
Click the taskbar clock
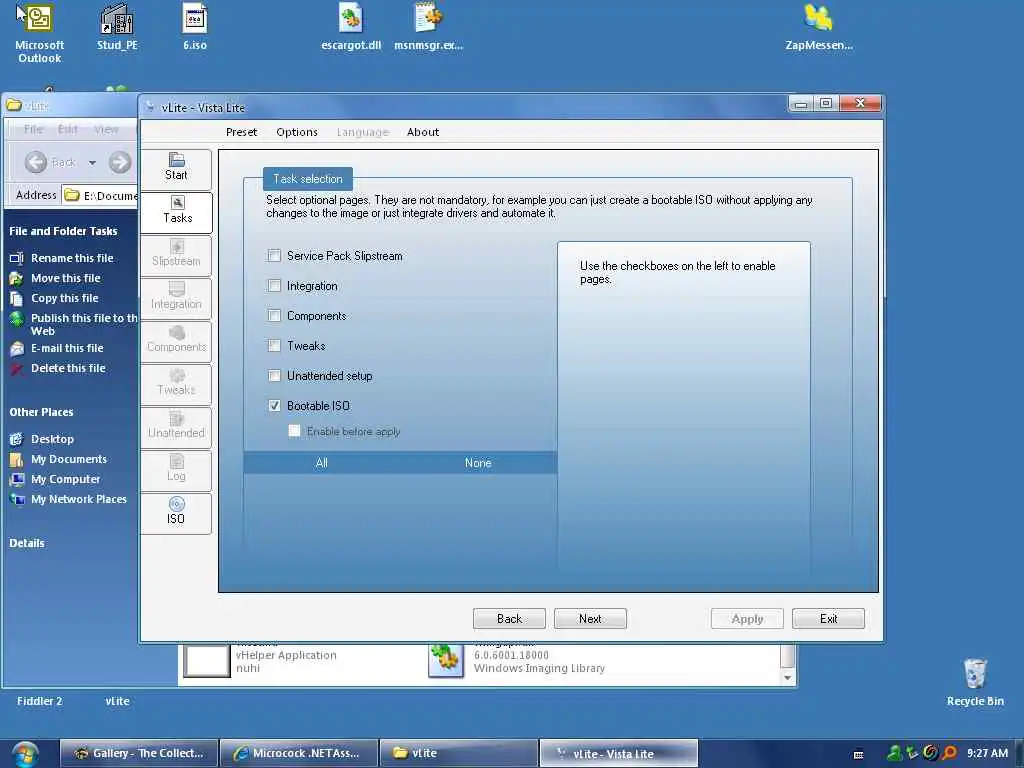pos(987,753)
